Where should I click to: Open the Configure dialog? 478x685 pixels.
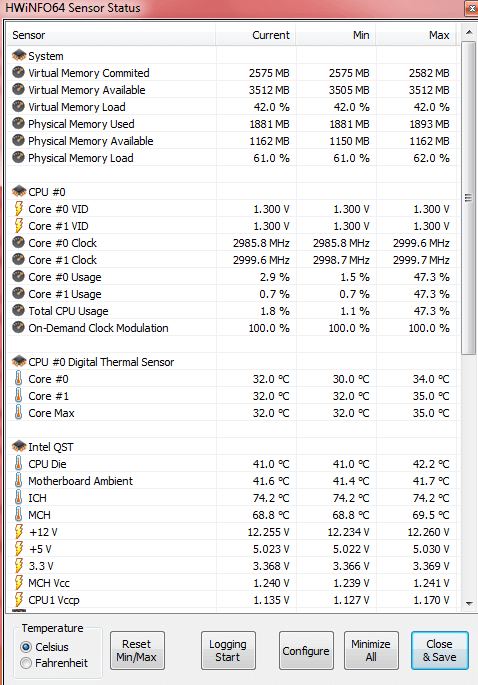[306, 650]
